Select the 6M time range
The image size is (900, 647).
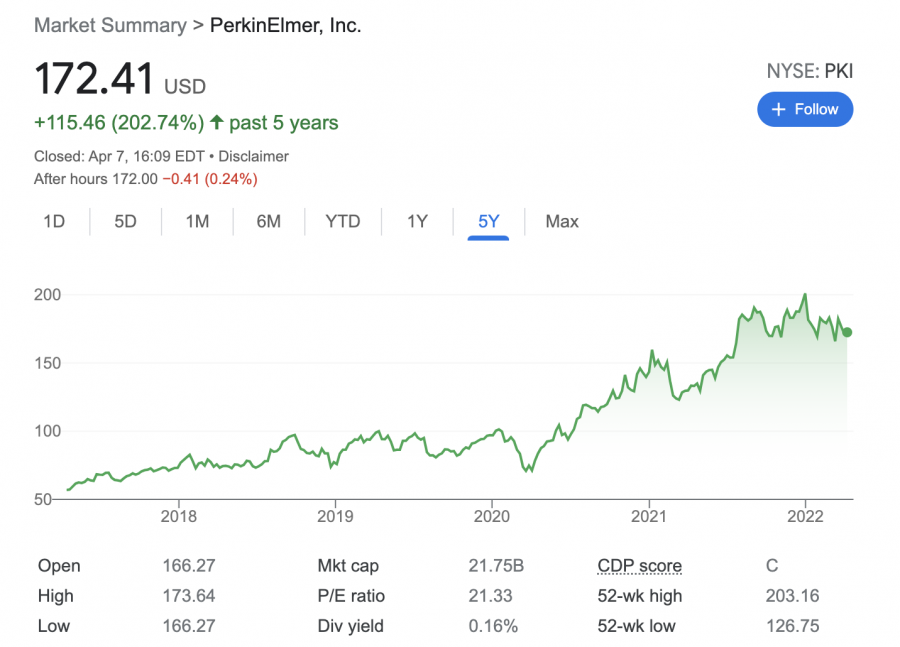click(269, 221)
